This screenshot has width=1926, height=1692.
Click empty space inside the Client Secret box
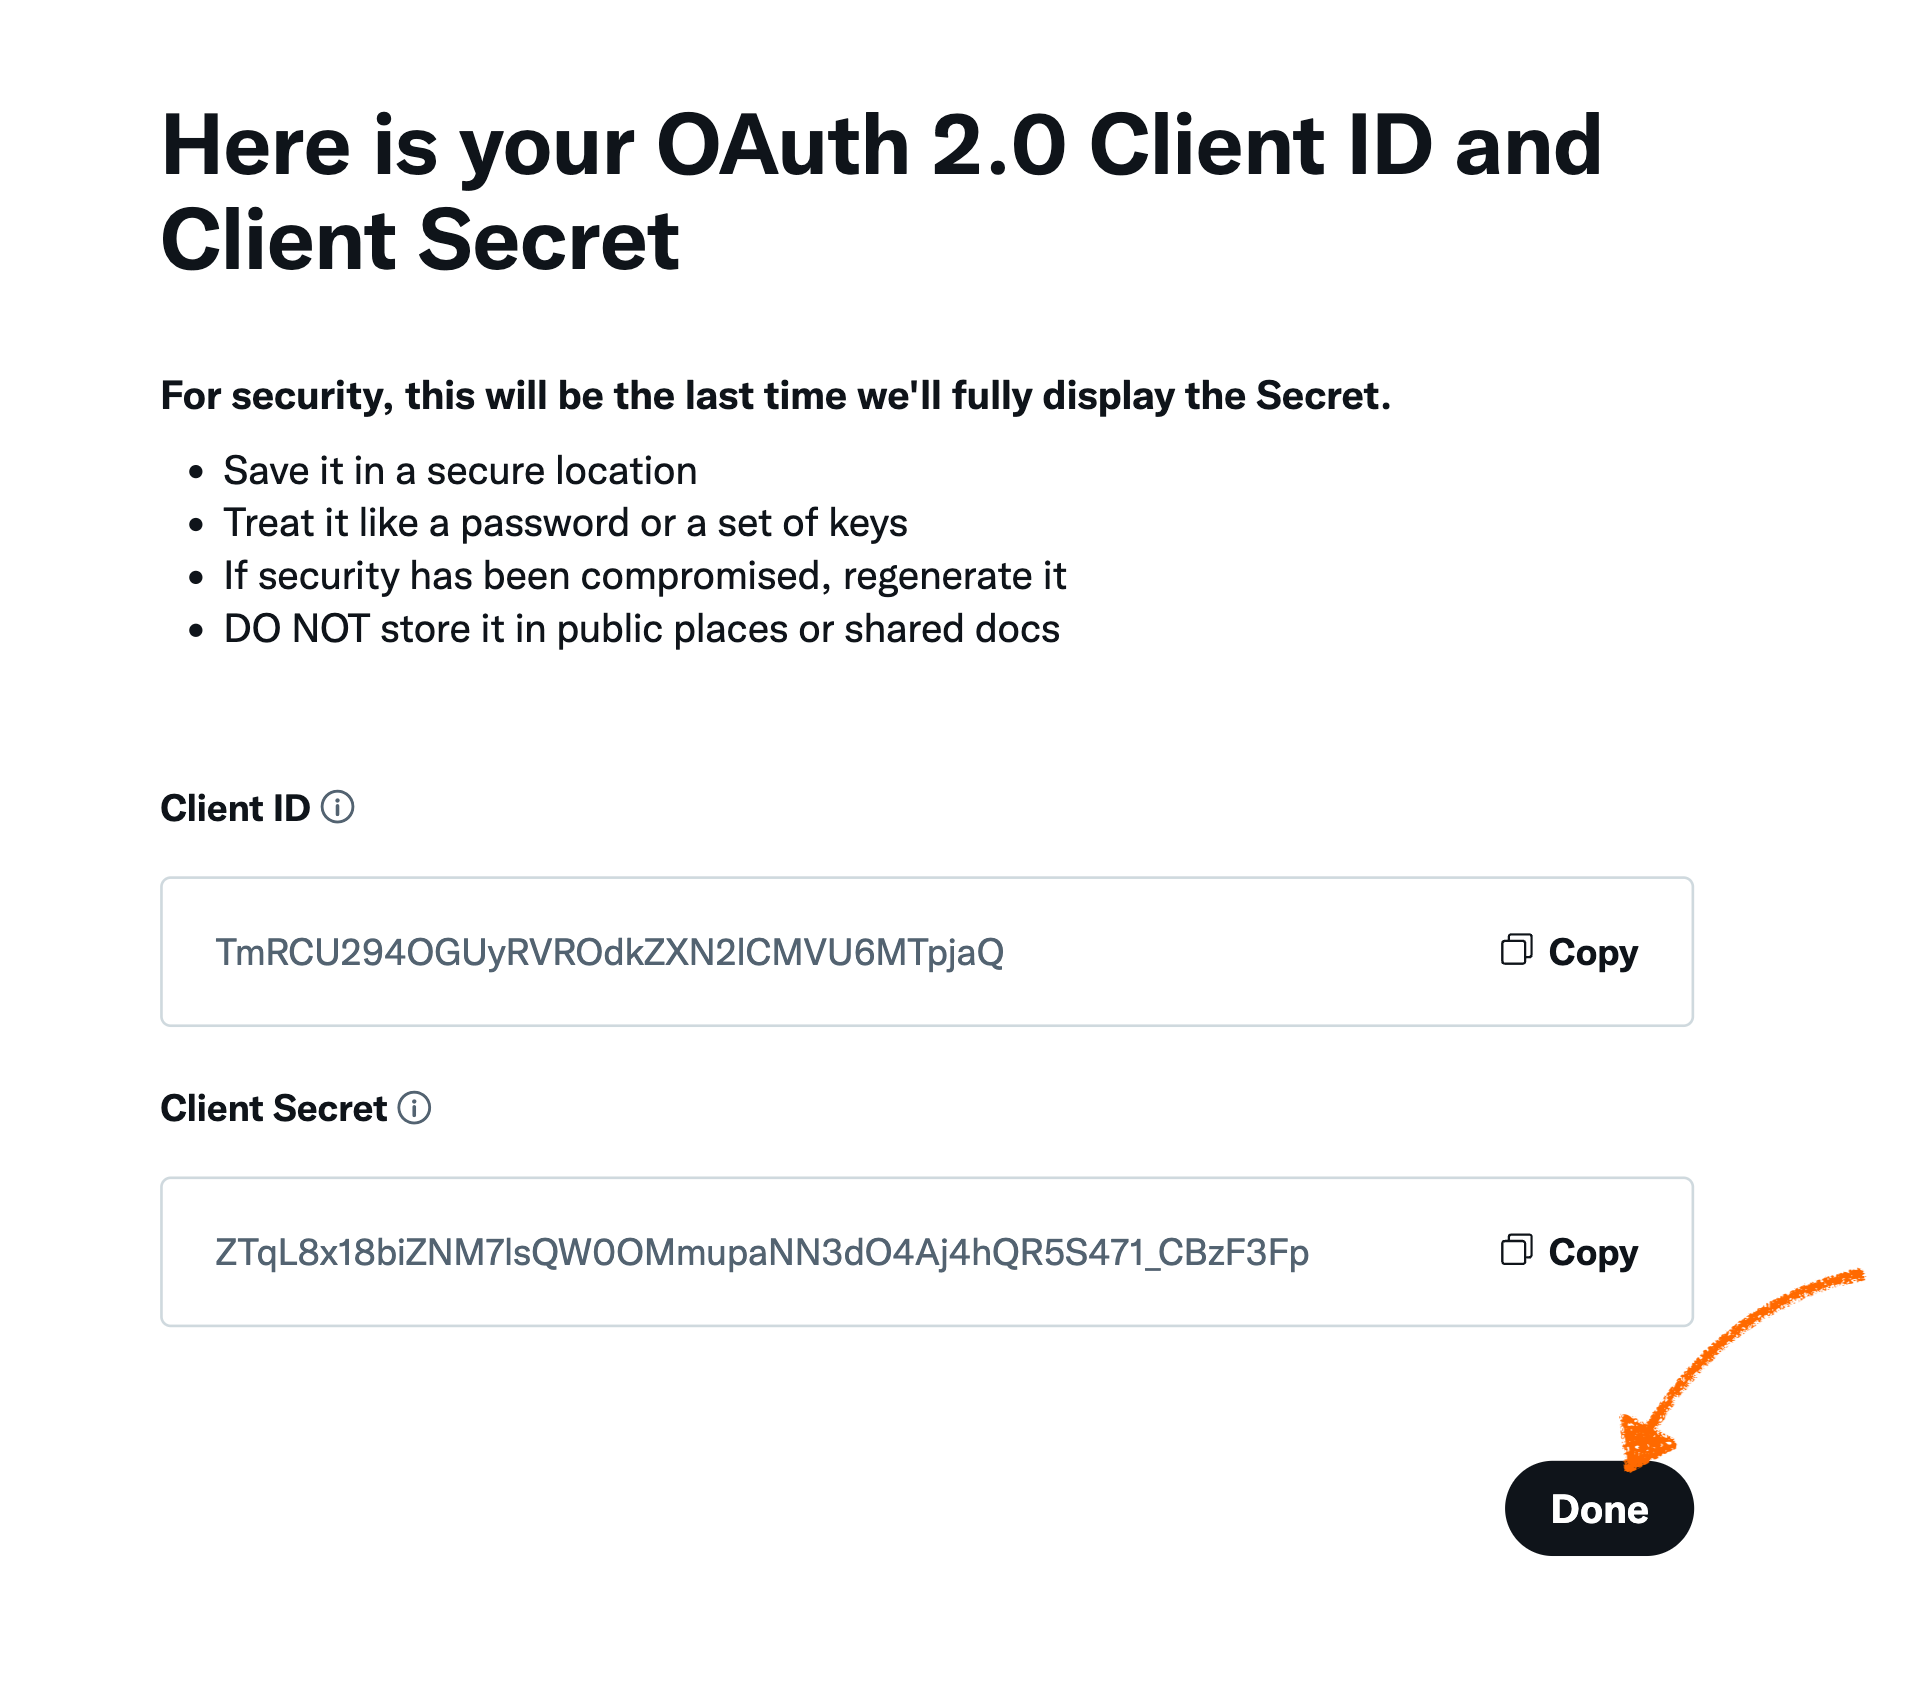pyautogui.click(x=1400, y=1252)
